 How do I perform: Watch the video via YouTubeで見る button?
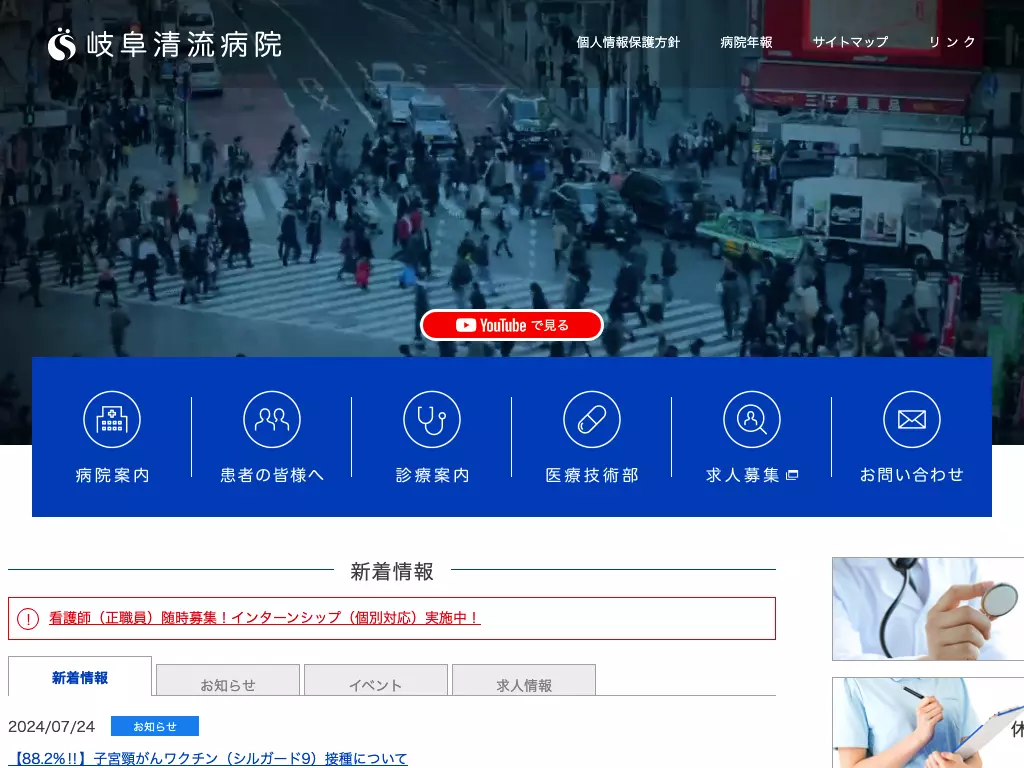(x=511, y=325)
